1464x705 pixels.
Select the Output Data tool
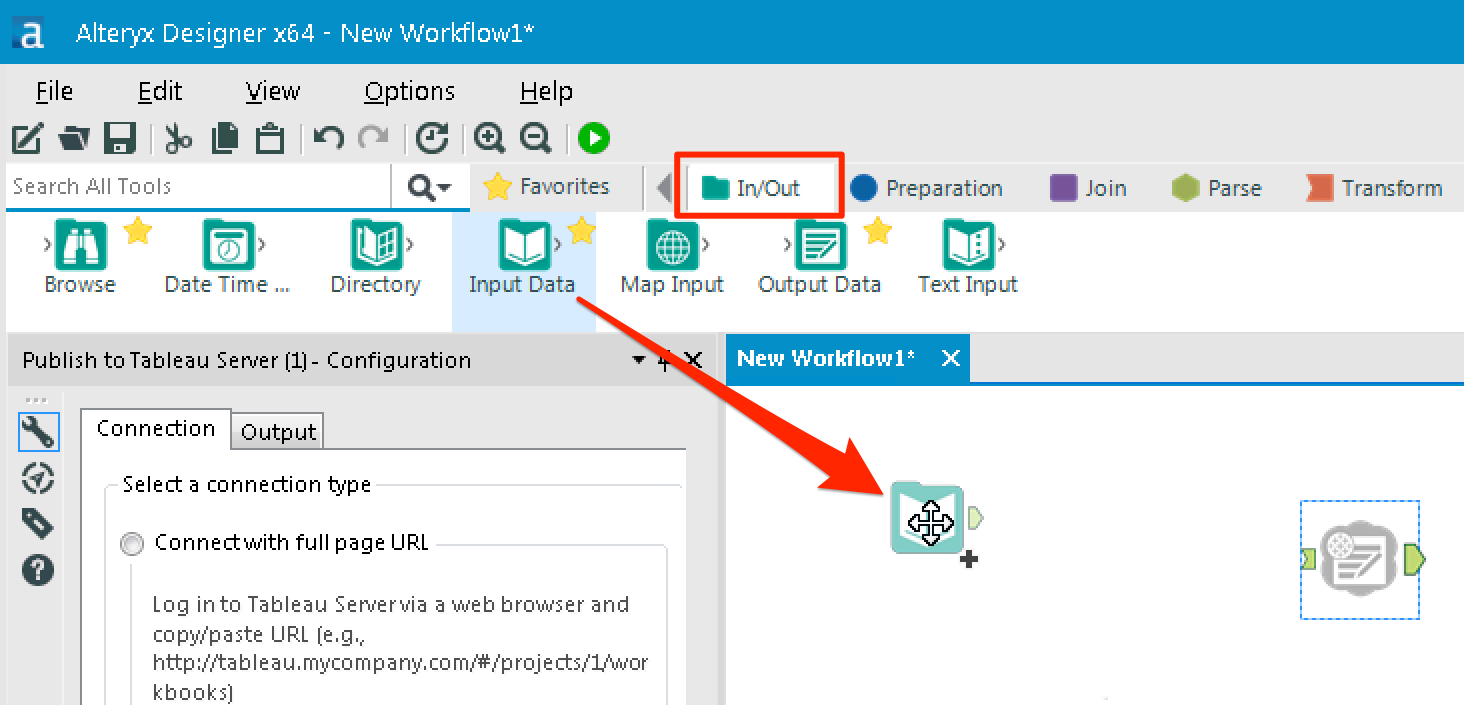click(x=819, y=245)
